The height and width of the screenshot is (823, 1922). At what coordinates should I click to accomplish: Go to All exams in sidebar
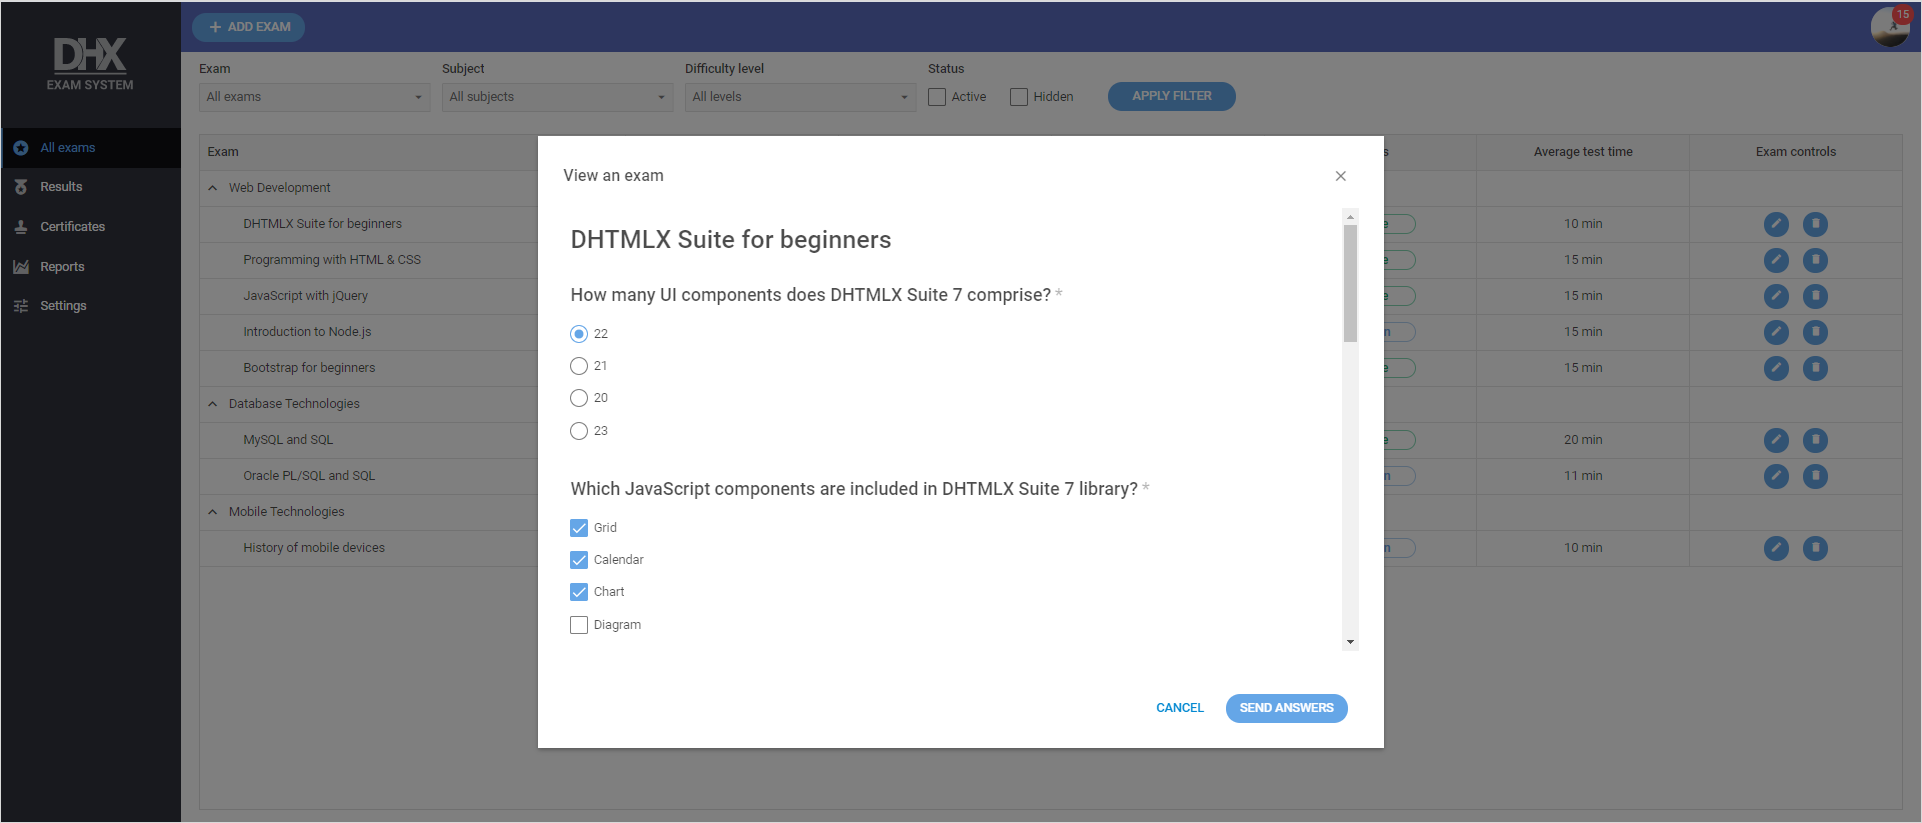[x=91, y=148]
